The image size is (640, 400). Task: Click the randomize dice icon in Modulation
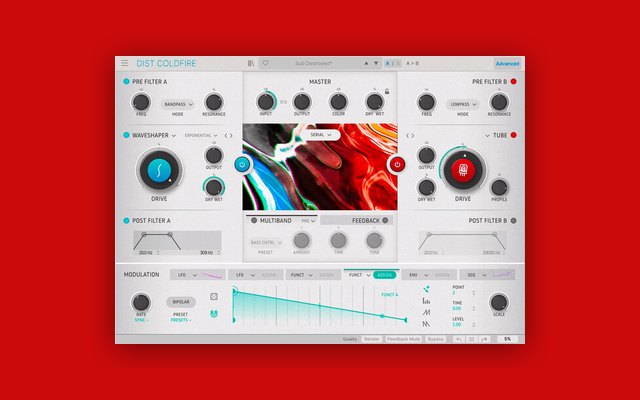(x=214, y=297)
